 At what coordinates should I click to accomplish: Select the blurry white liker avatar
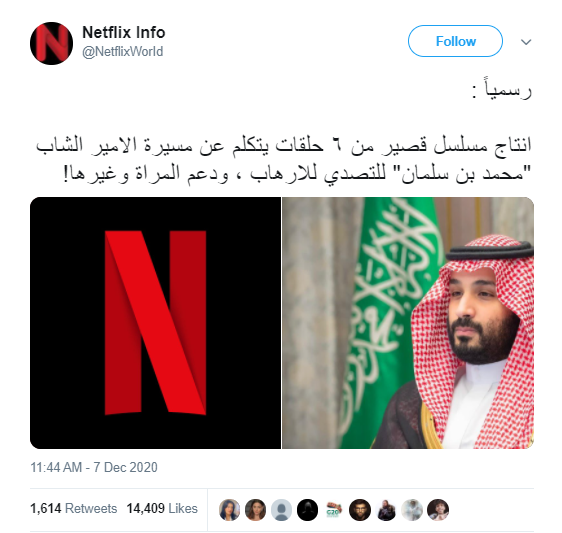412,509
